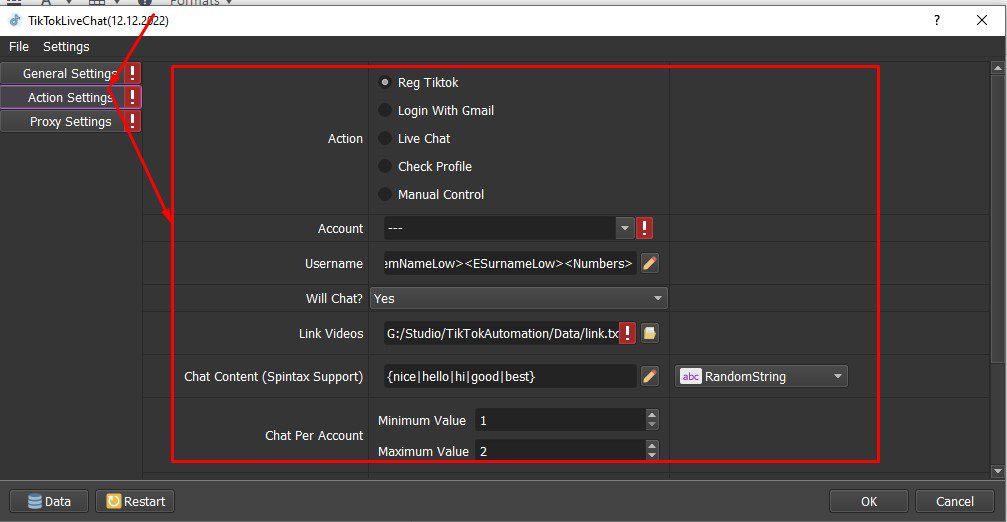
Task: Click the TikTok app icon in title bar
Action: pyautogui.click(x=15, y=20)
